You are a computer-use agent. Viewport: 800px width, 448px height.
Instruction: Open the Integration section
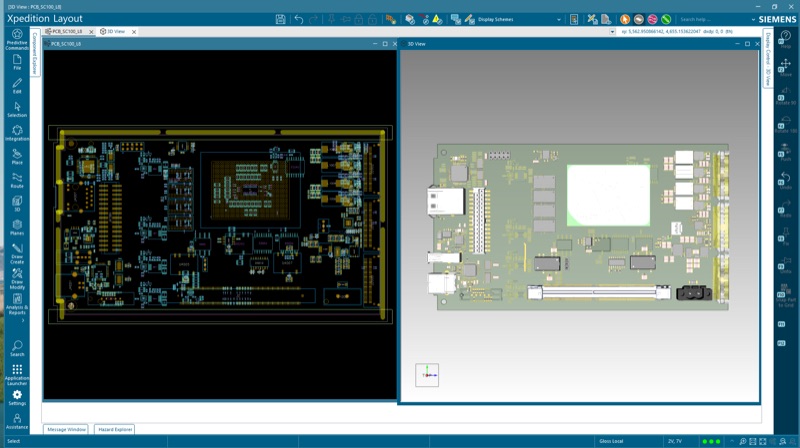click(17, 133)
